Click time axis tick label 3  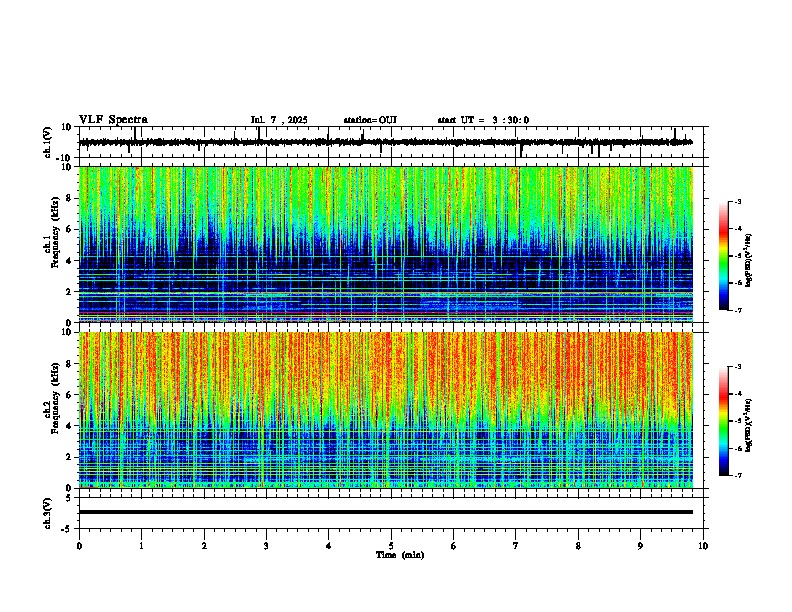(x=266, y=546)
